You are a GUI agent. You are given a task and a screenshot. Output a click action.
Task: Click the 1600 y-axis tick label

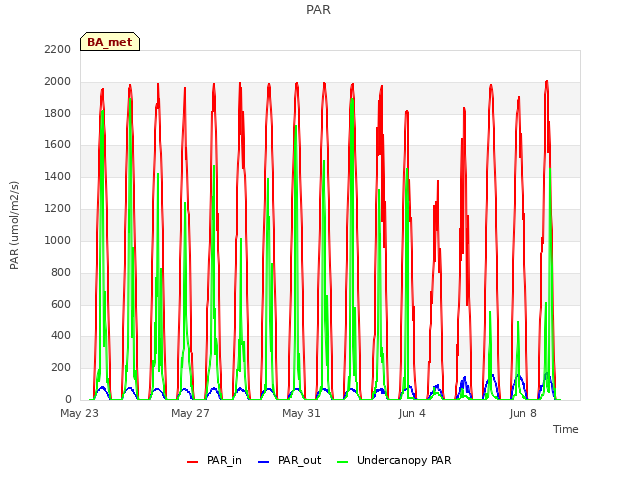tap(58, 144)
